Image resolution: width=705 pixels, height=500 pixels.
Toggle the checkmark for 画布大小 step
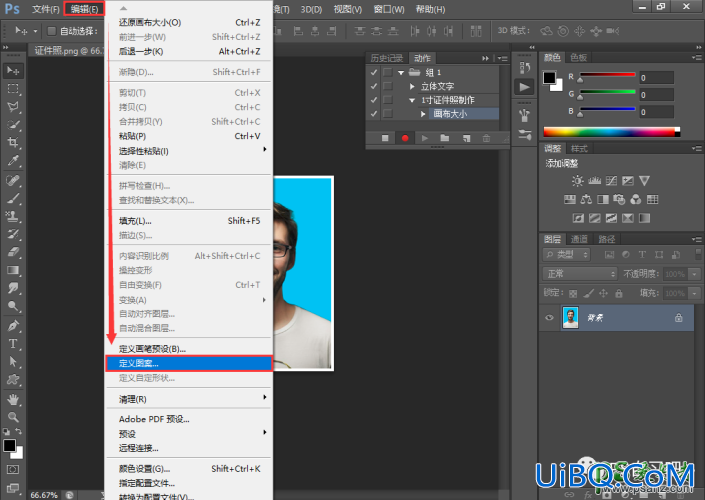click(x=374, y=114)
